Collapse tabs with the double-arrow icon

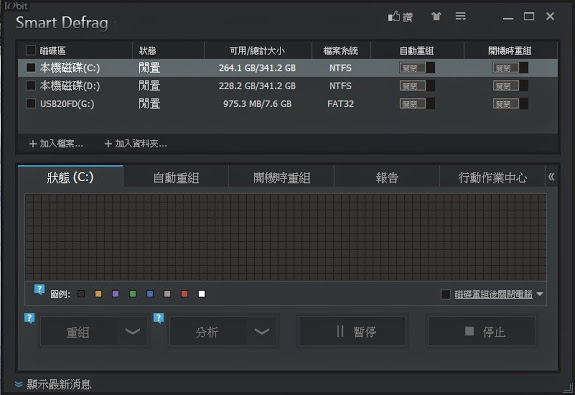pos(551,177)
